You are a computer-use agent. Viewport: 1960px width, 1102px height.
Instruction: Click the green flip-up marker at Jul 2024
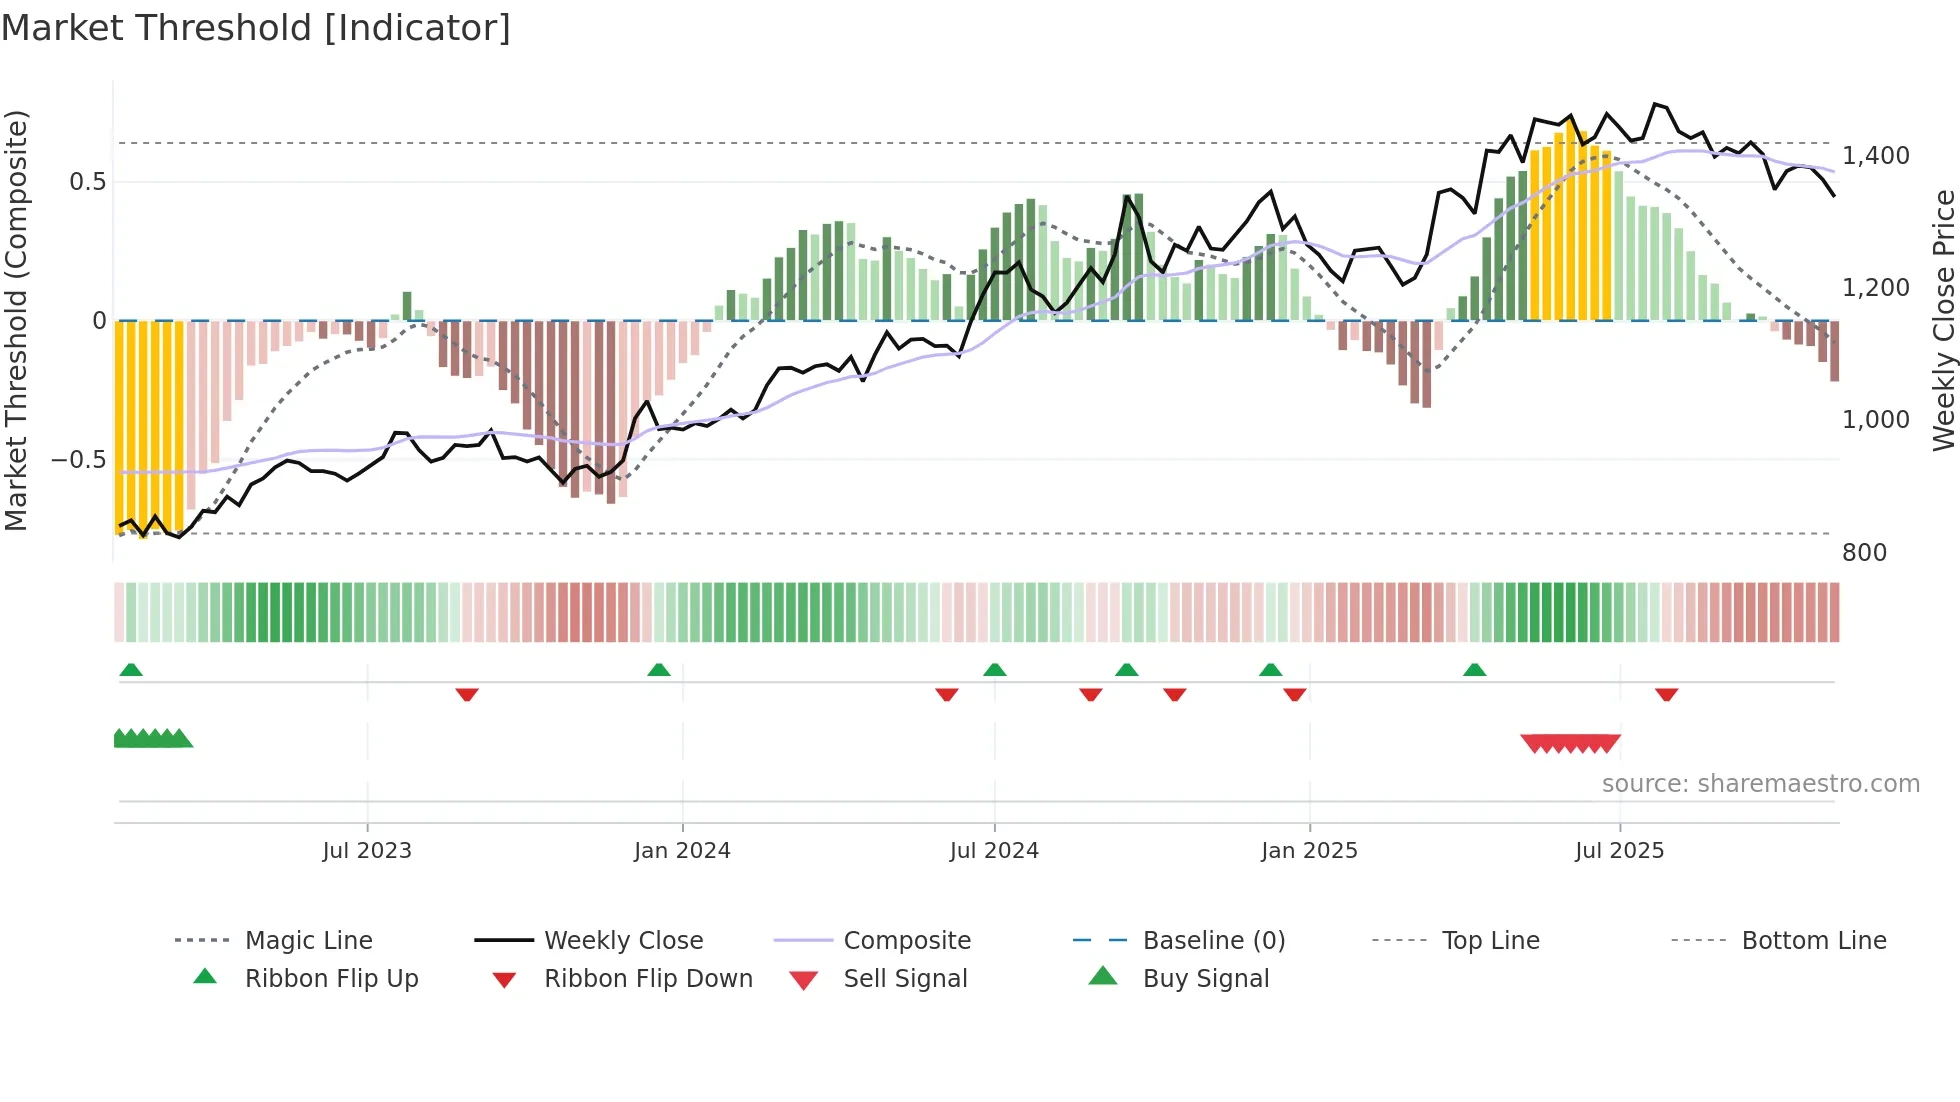point(994,670)
